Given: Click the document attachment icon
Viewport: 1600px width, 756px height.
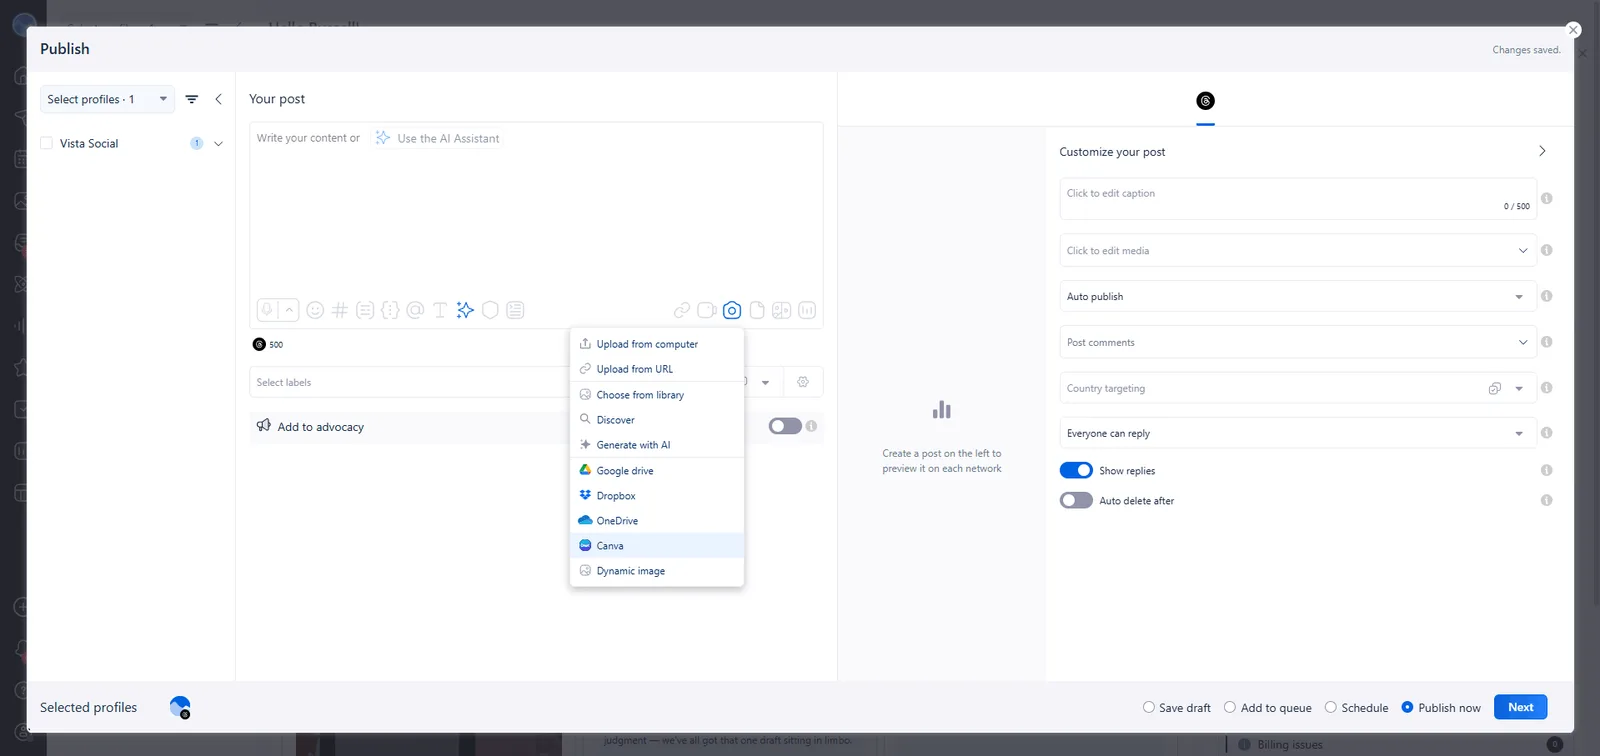Looking at the screenshot, I should [x=757, y=310].
